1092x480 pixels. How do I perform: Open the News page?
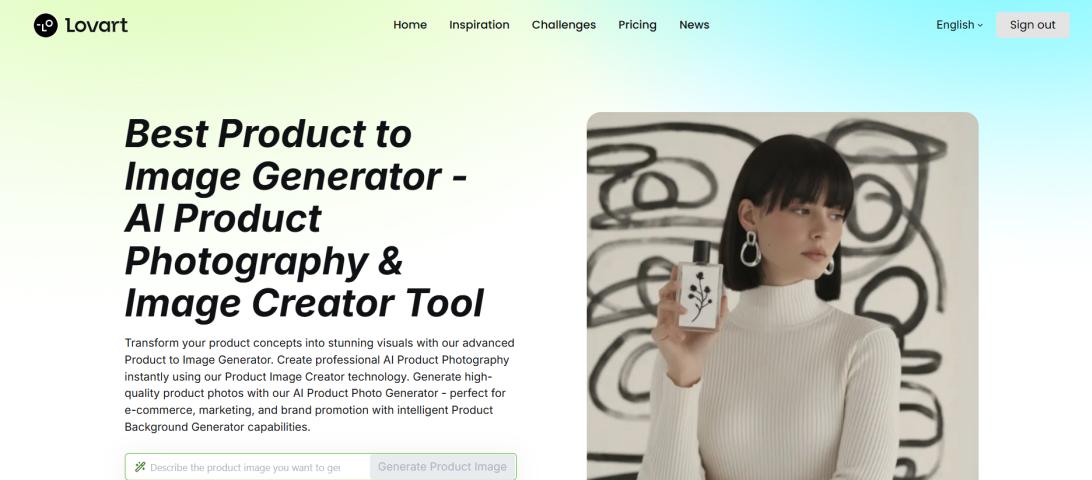tap(694, 25)
